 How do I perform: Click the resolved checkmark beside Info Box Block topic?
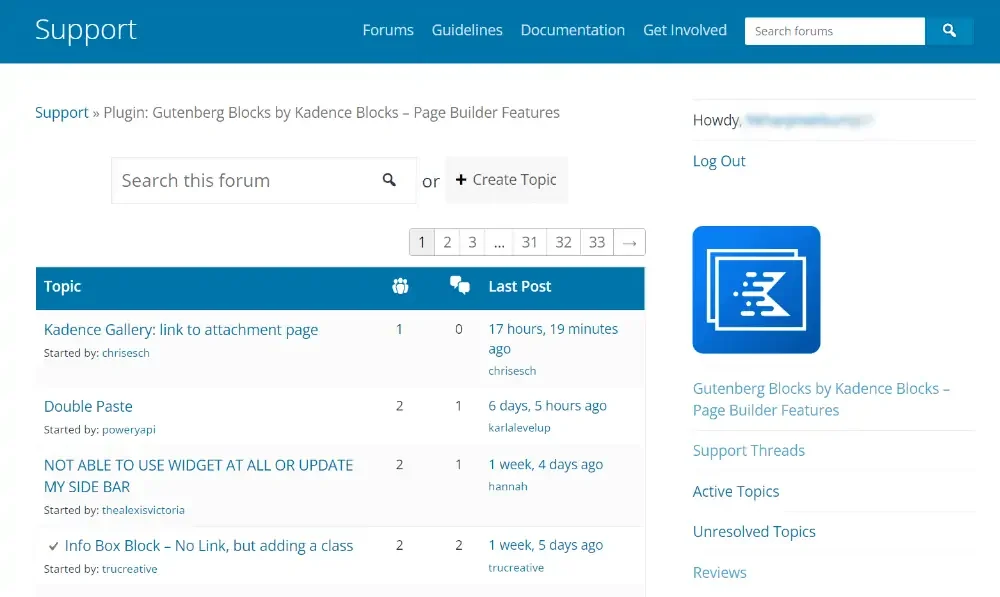tap(53, 545)
